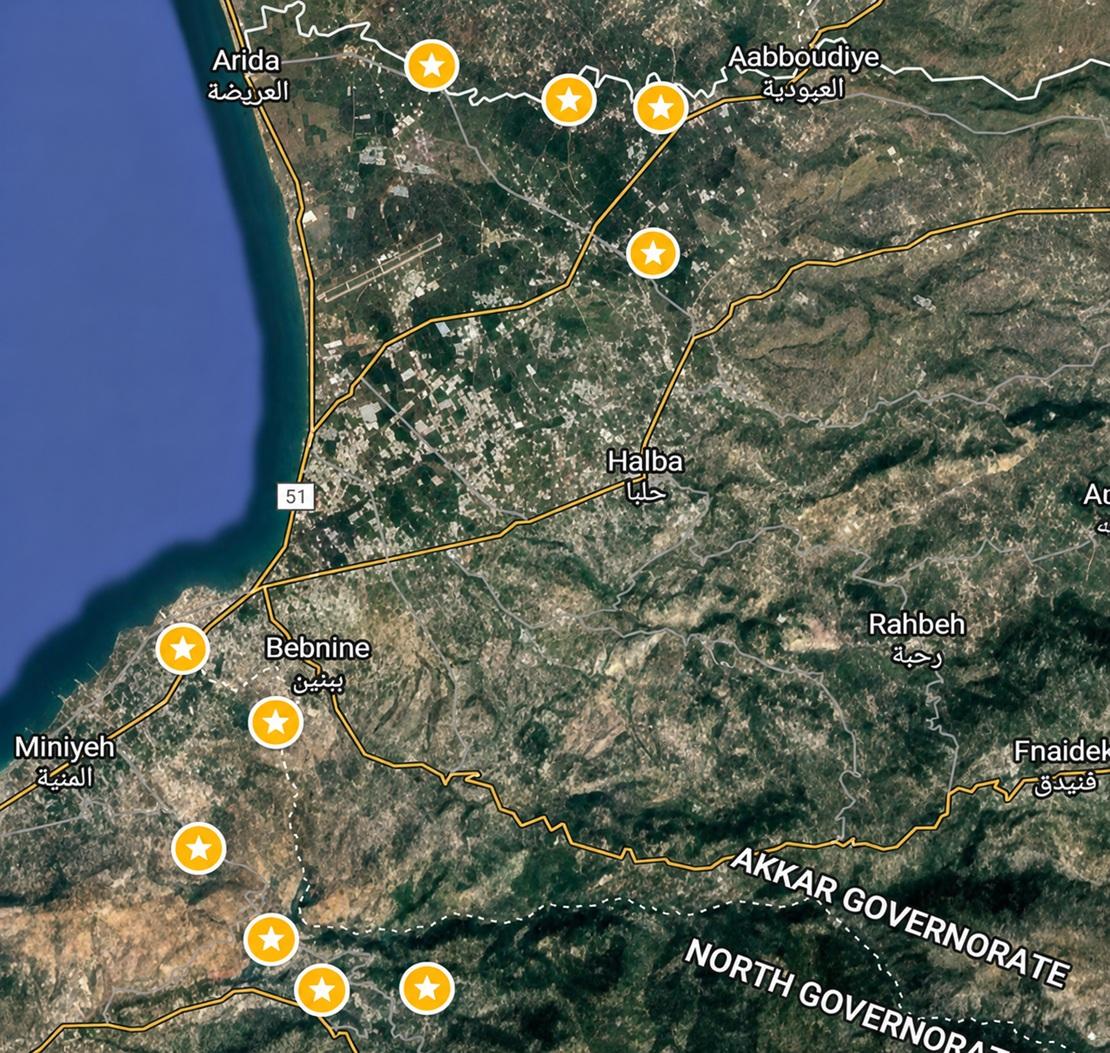
Task: Click the star marker nearest Arida
Action: (x=432, y=66)
